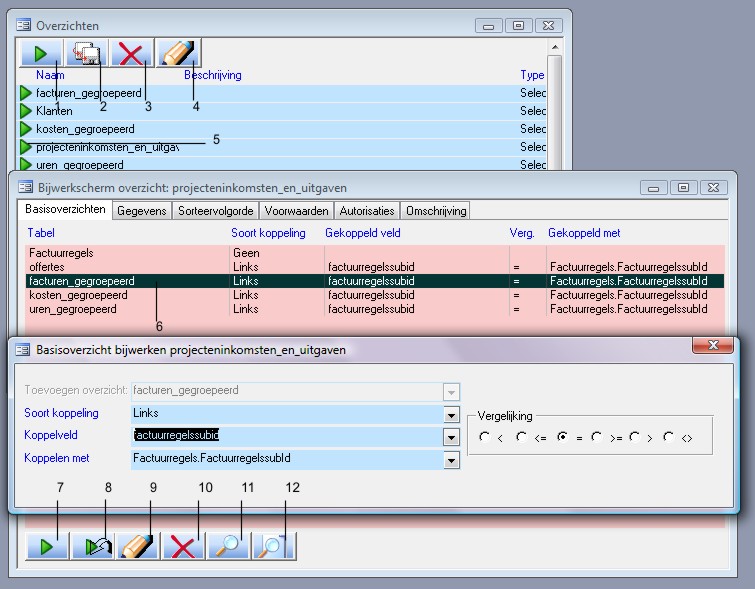Click the Gekoppeld met column header
The width and height of the screenshot is (755, 589).
(x=584, y=233)
